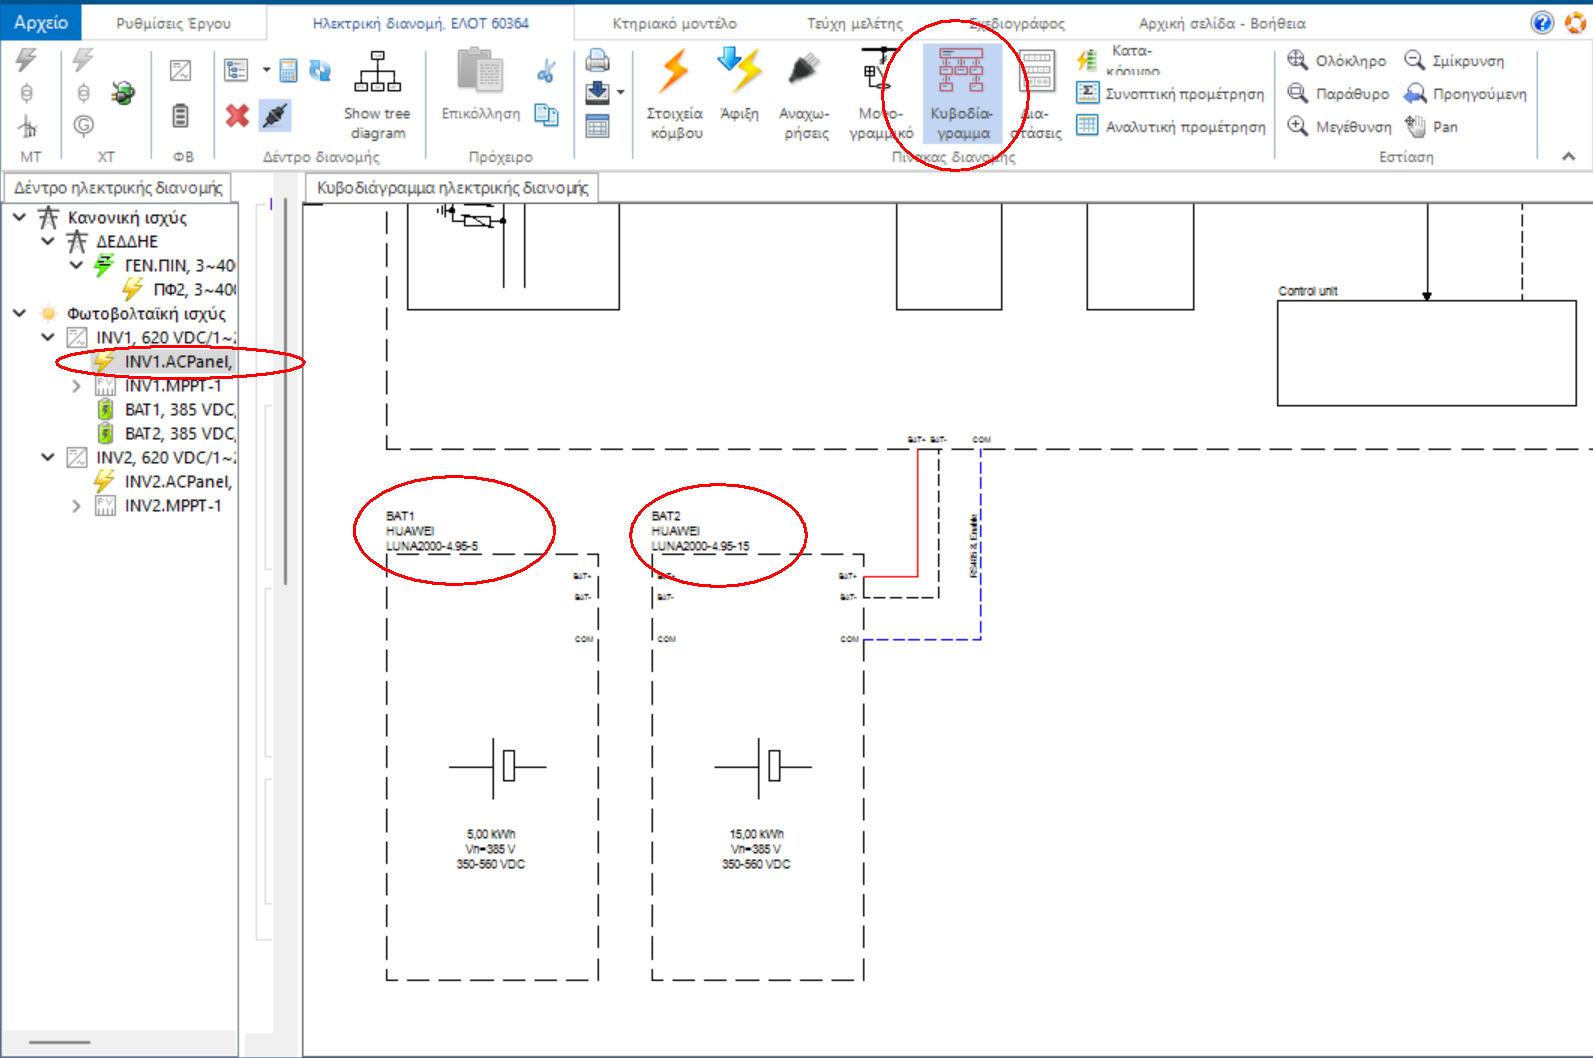The image size is (1593, 1058).
Task: Switch to the Κτηριακό μοντέλο tab
Action: point(674,23)
